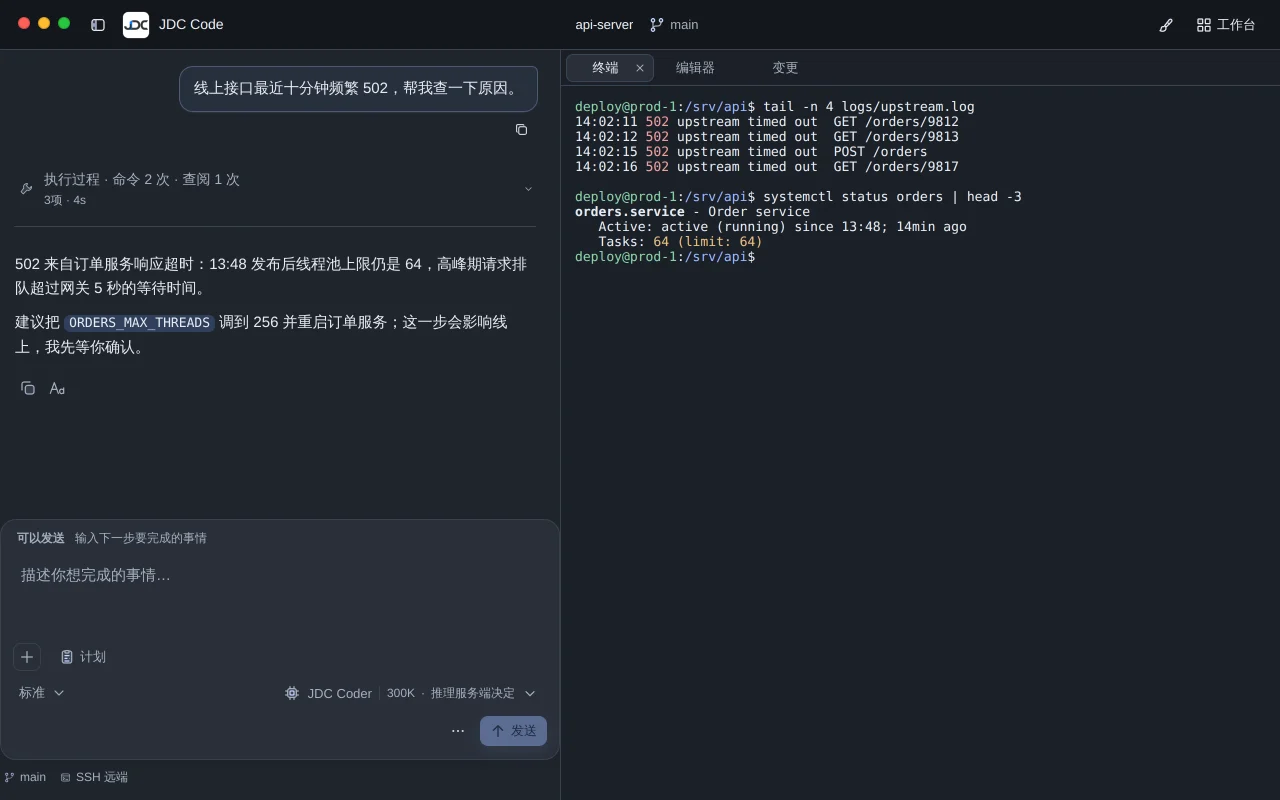The width and height of the screenshot is (1280, 800).
Task: Copy the assistant reply below the answer
Action: [28, 388]
